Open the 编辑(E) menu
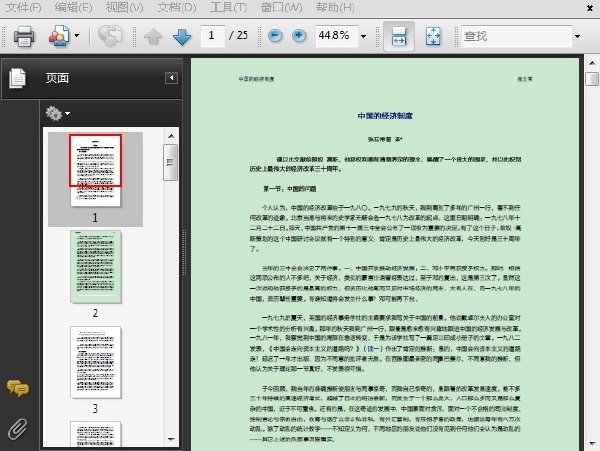This screenshot has height=451, width=600. point(73,7)
